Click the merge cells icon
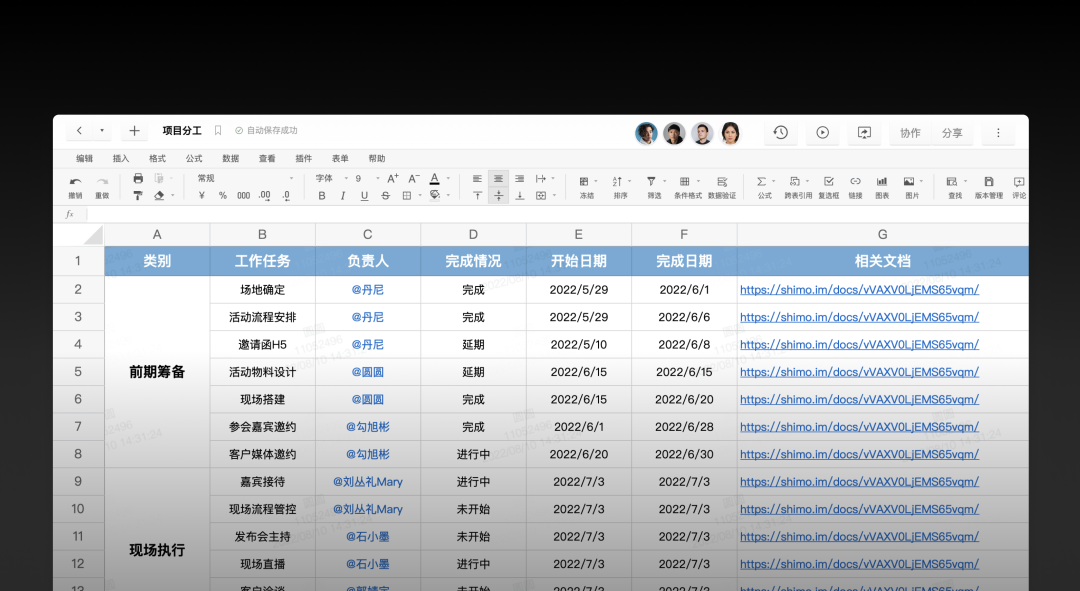Image resolution: width=1080 pixels, height=591 pixels. [x=541, y=196]
